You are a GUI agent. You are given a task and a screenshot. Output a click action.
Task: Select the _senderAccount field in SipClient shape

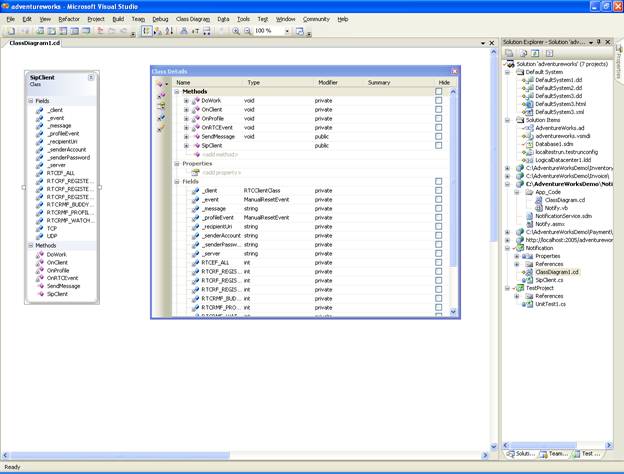point(66,150)
